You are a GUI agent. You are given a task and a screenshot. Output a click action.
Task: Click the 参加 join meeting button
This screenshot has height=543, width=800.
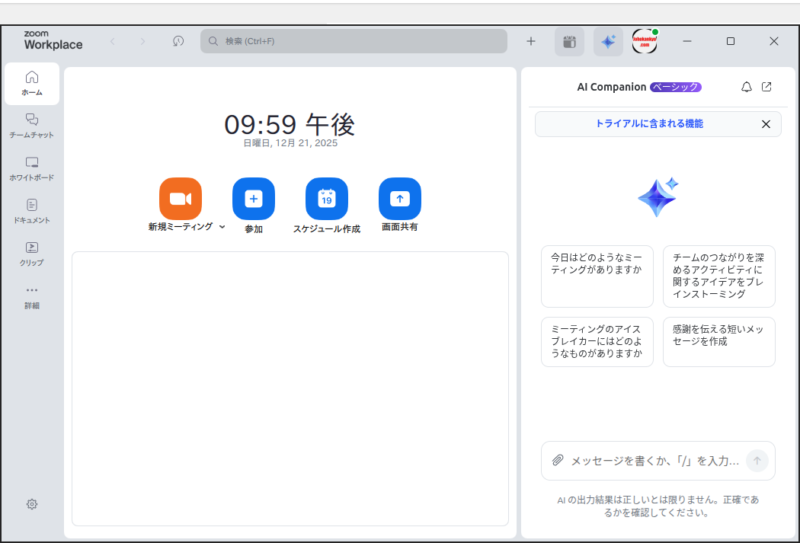click(x=253, y=199)
